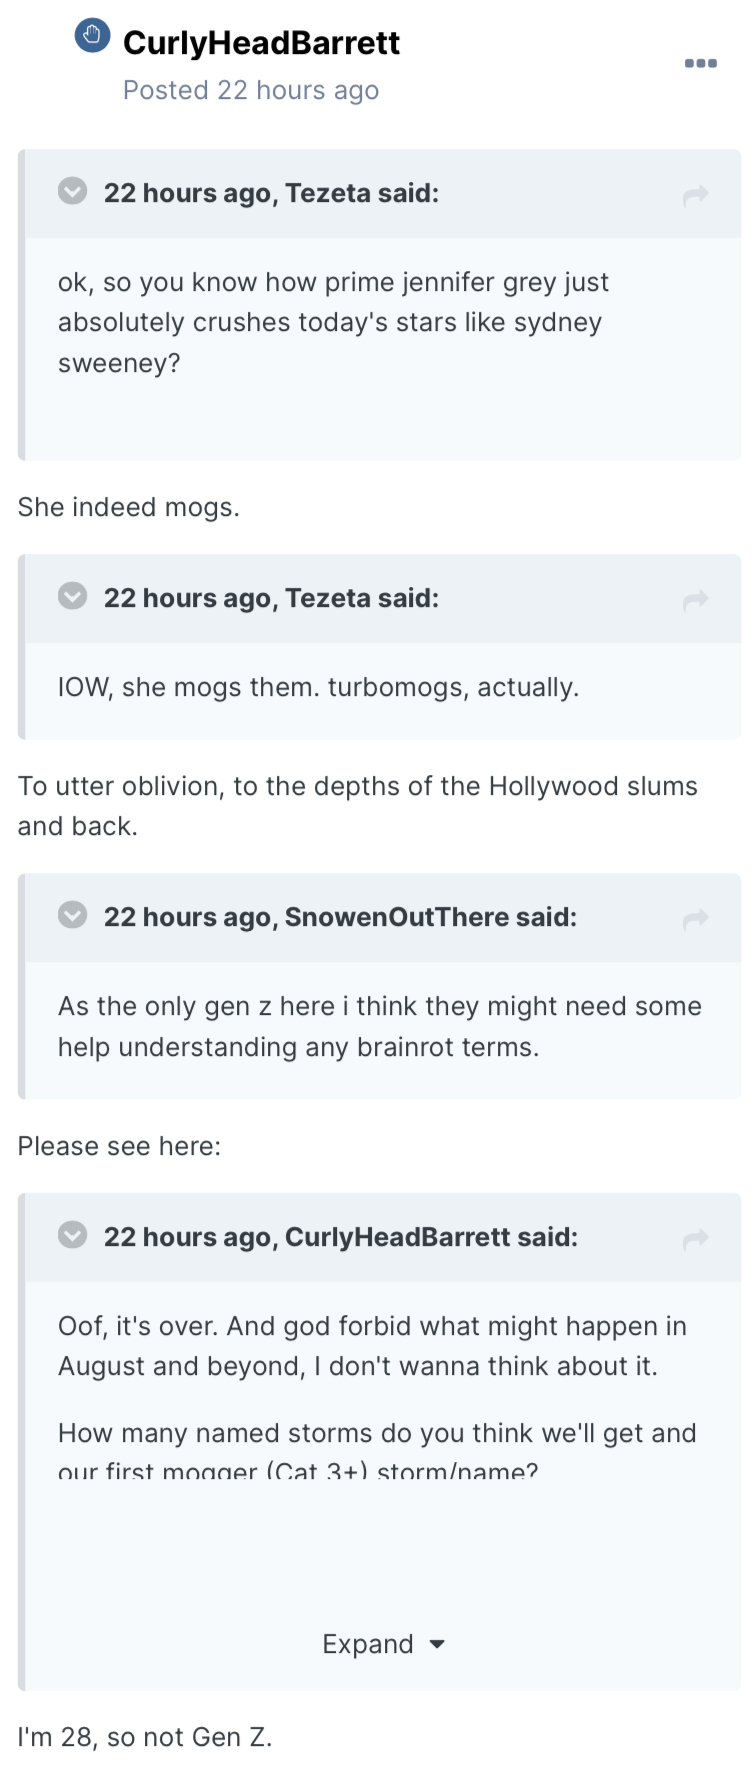Click '22 hours ago, Tezeta said:' in first quote
754x1792 pixels.
click(271, 193)
